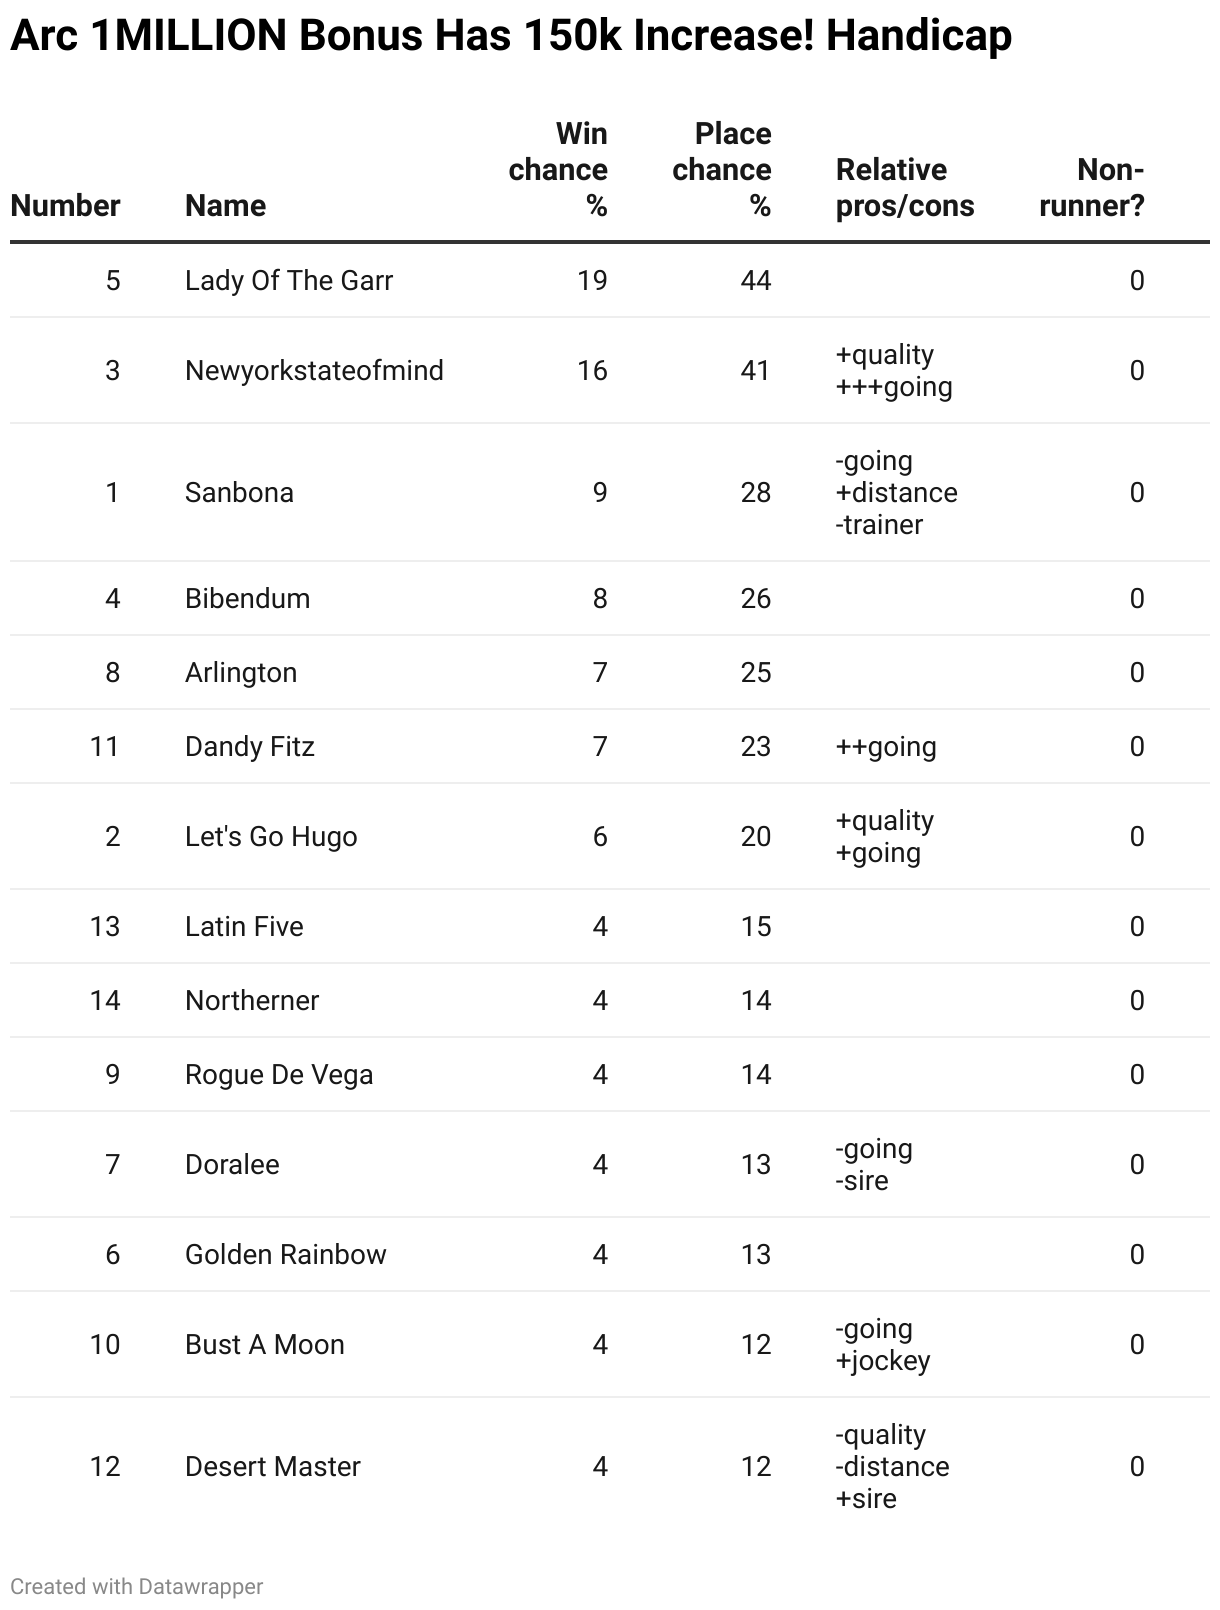1220x1610 pixels.
Task: Click Dandy Fitz's ++going note
Action: (x=886, y=747)
